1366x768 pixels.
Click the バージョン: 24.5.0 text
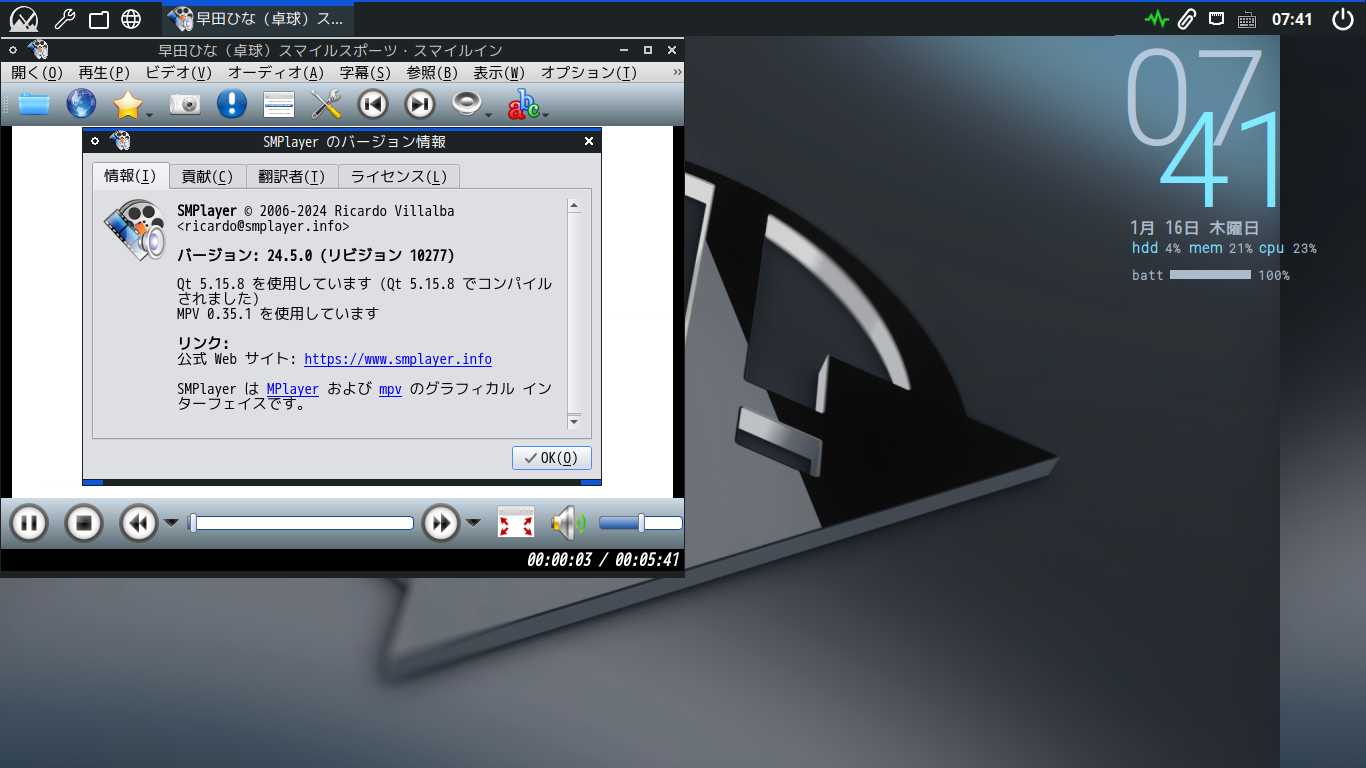[316, 255]
